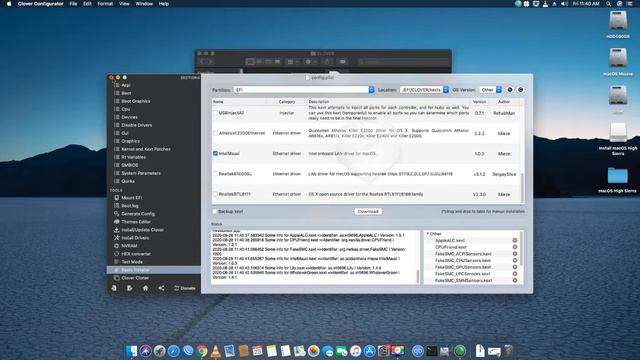This screenshot has height=360, width=640.
Task: Open Google Chrome from the Dock
Action: click(x=202, y=351)
